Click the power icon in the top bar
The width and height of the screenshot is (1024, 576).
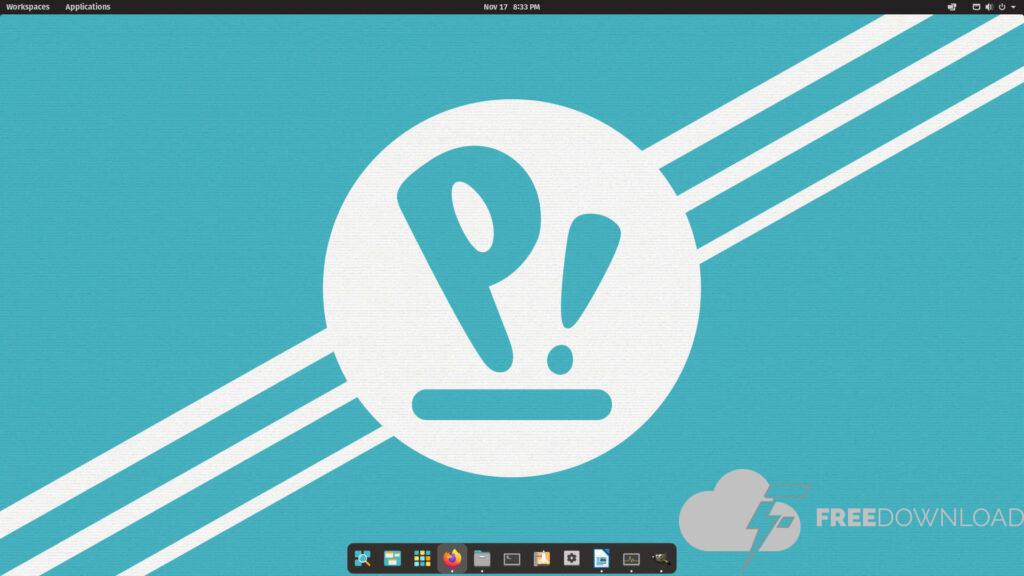click(1002, 7)
